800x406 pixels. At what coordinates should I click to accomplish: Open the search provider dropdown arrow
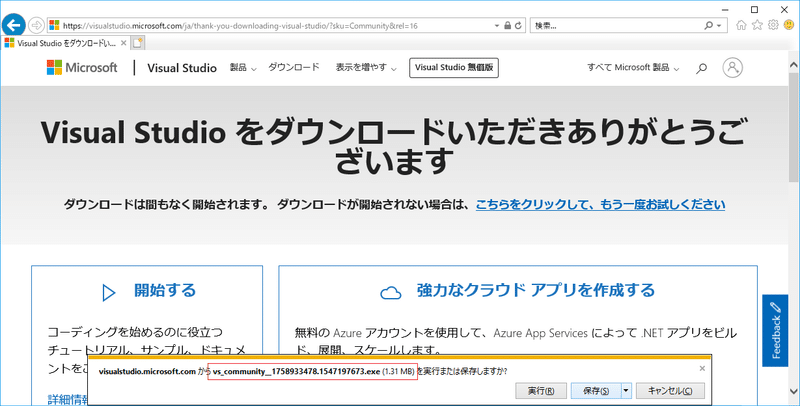[719, 26]
